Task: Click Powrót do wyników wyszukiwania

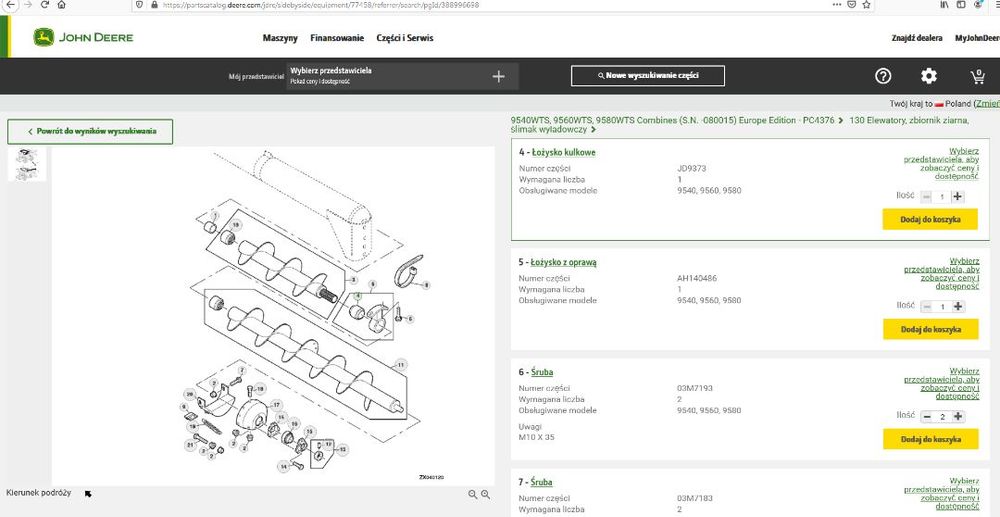Action: [90, 131]
